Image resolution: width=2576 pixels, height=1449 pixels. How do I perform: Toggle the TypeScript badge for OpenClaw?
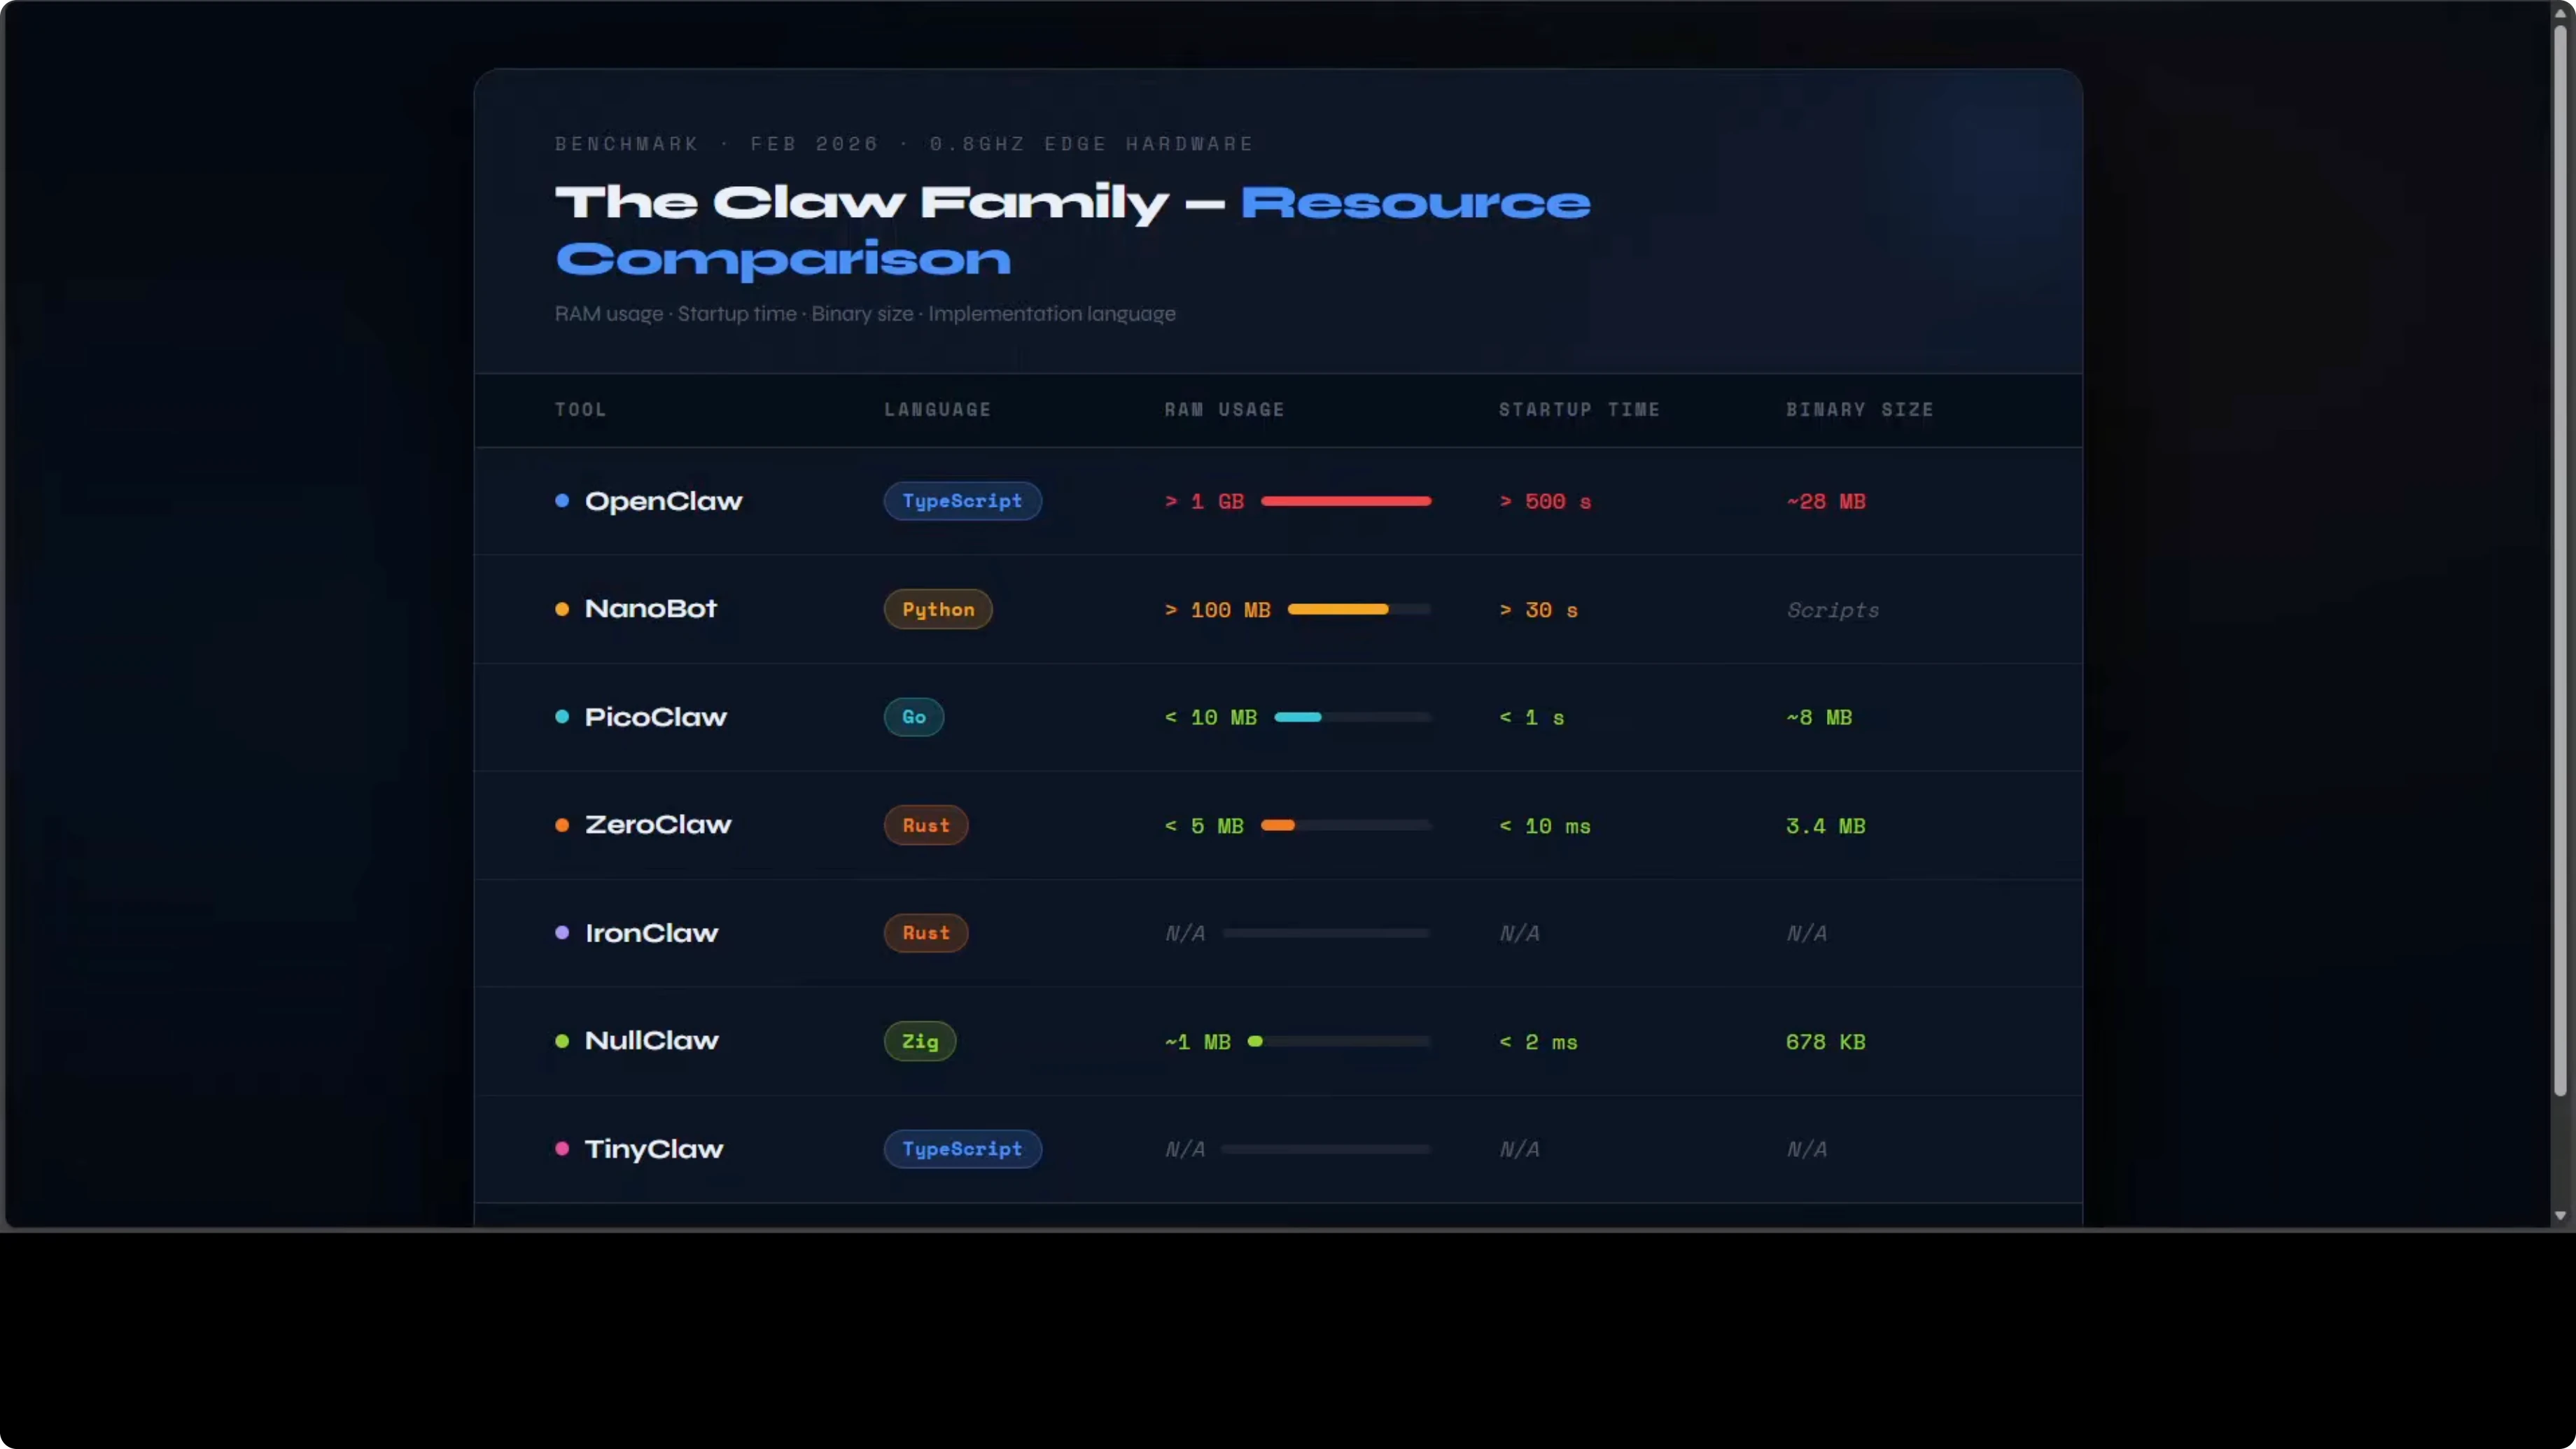tap(962, 501)
